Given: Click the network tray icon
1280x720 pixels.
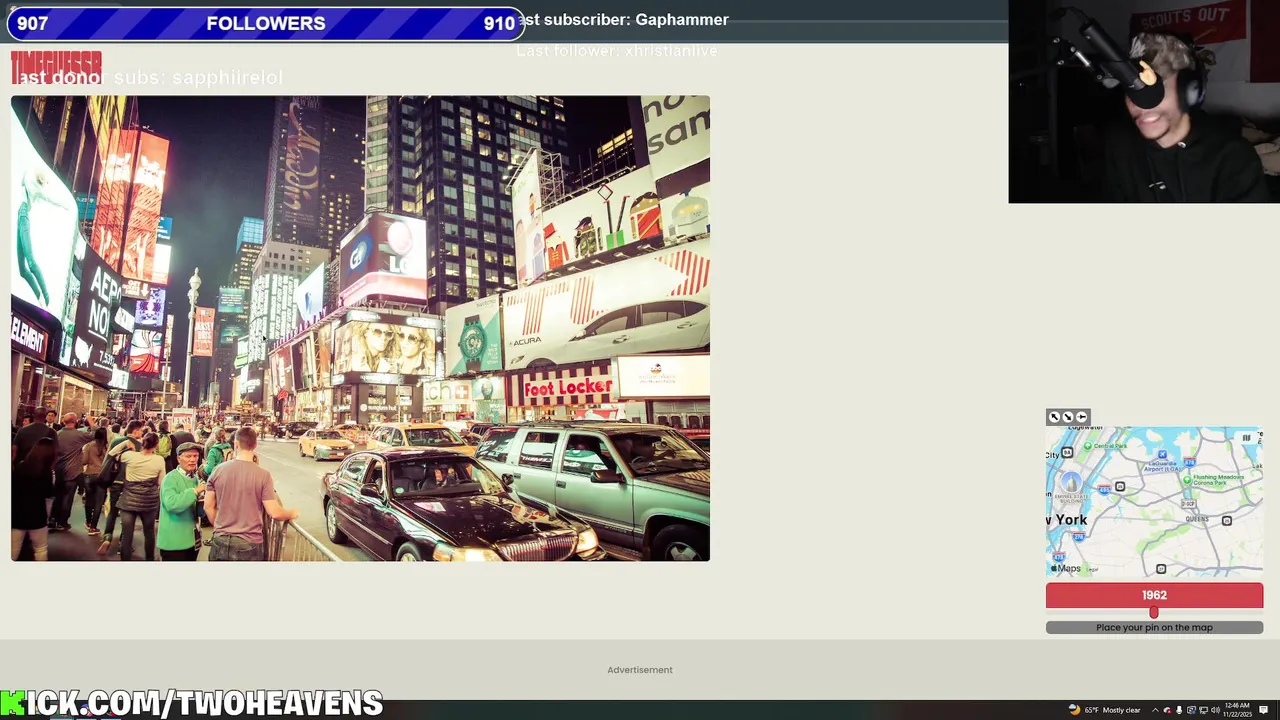Looking at the screenshot, I should point(1203,710).
